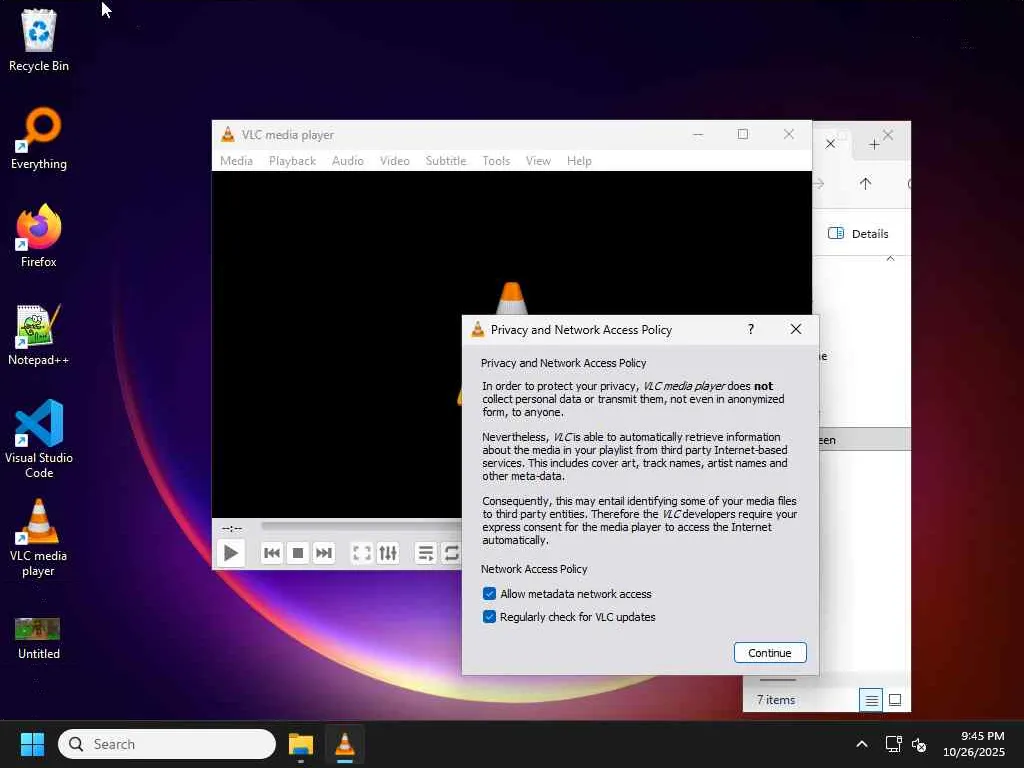Screen dimensions: 1024x768
Task: Add a new tab in File Explorer
Action: (x=874, y=144)
